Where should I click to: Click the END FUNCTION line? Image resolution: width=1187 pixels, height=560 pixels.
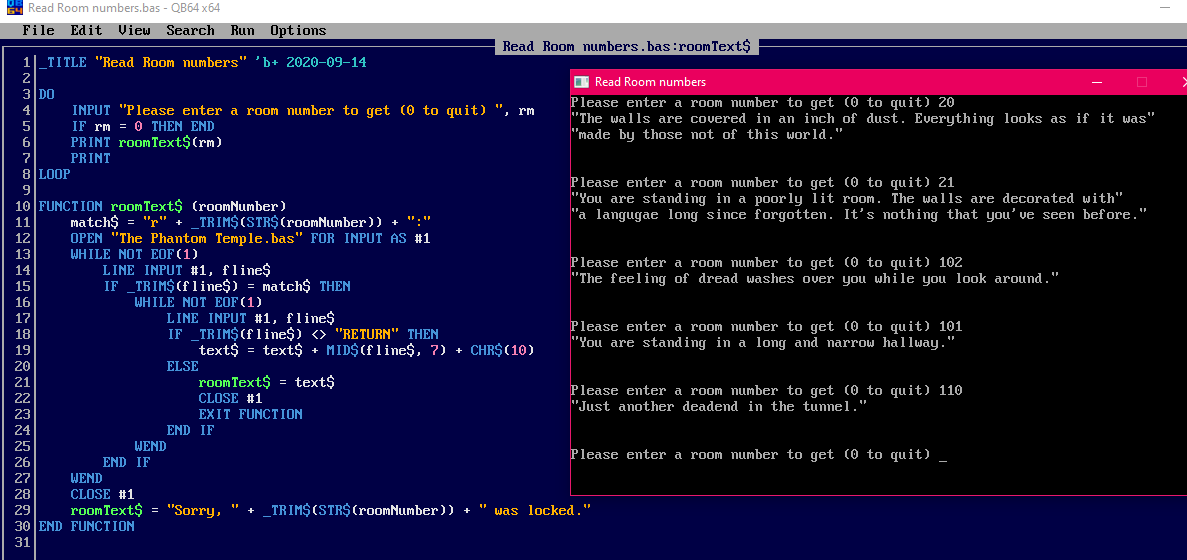pyautogui.click(x=86, y=526)
